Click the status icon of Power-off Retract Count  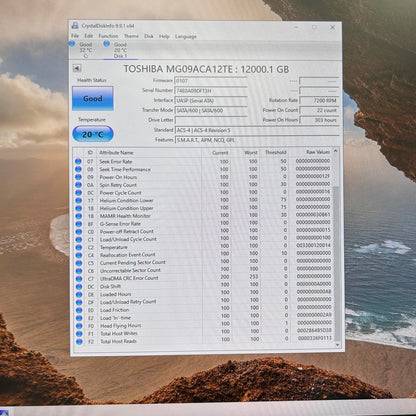pyautogui.click(x=79, y=232)
